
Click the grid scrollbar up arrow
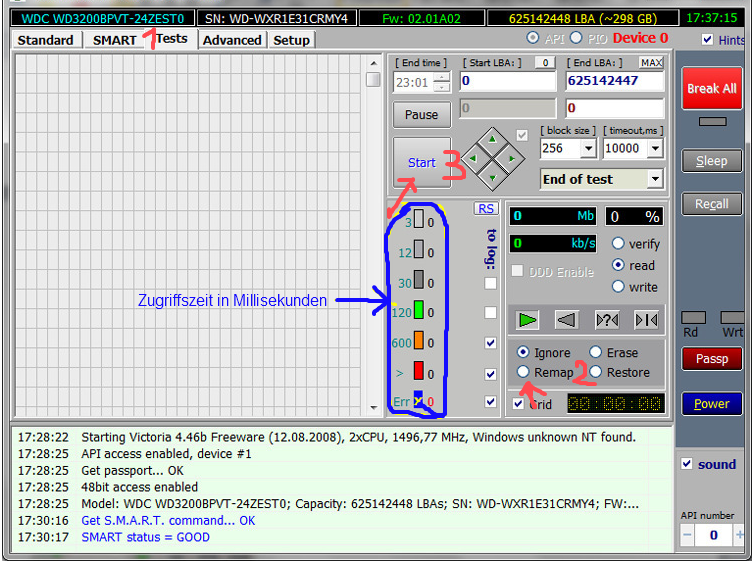pyautogui.click(x=374, y=63)
